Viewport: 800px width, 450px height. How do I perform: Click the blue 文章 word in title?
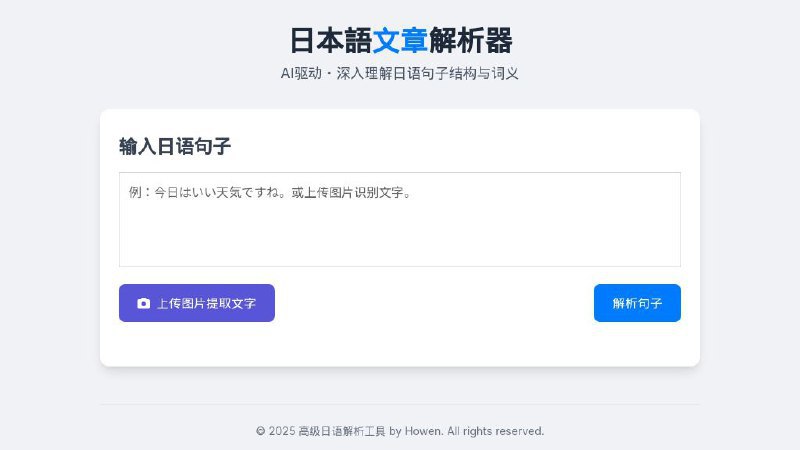coord(400,41)
